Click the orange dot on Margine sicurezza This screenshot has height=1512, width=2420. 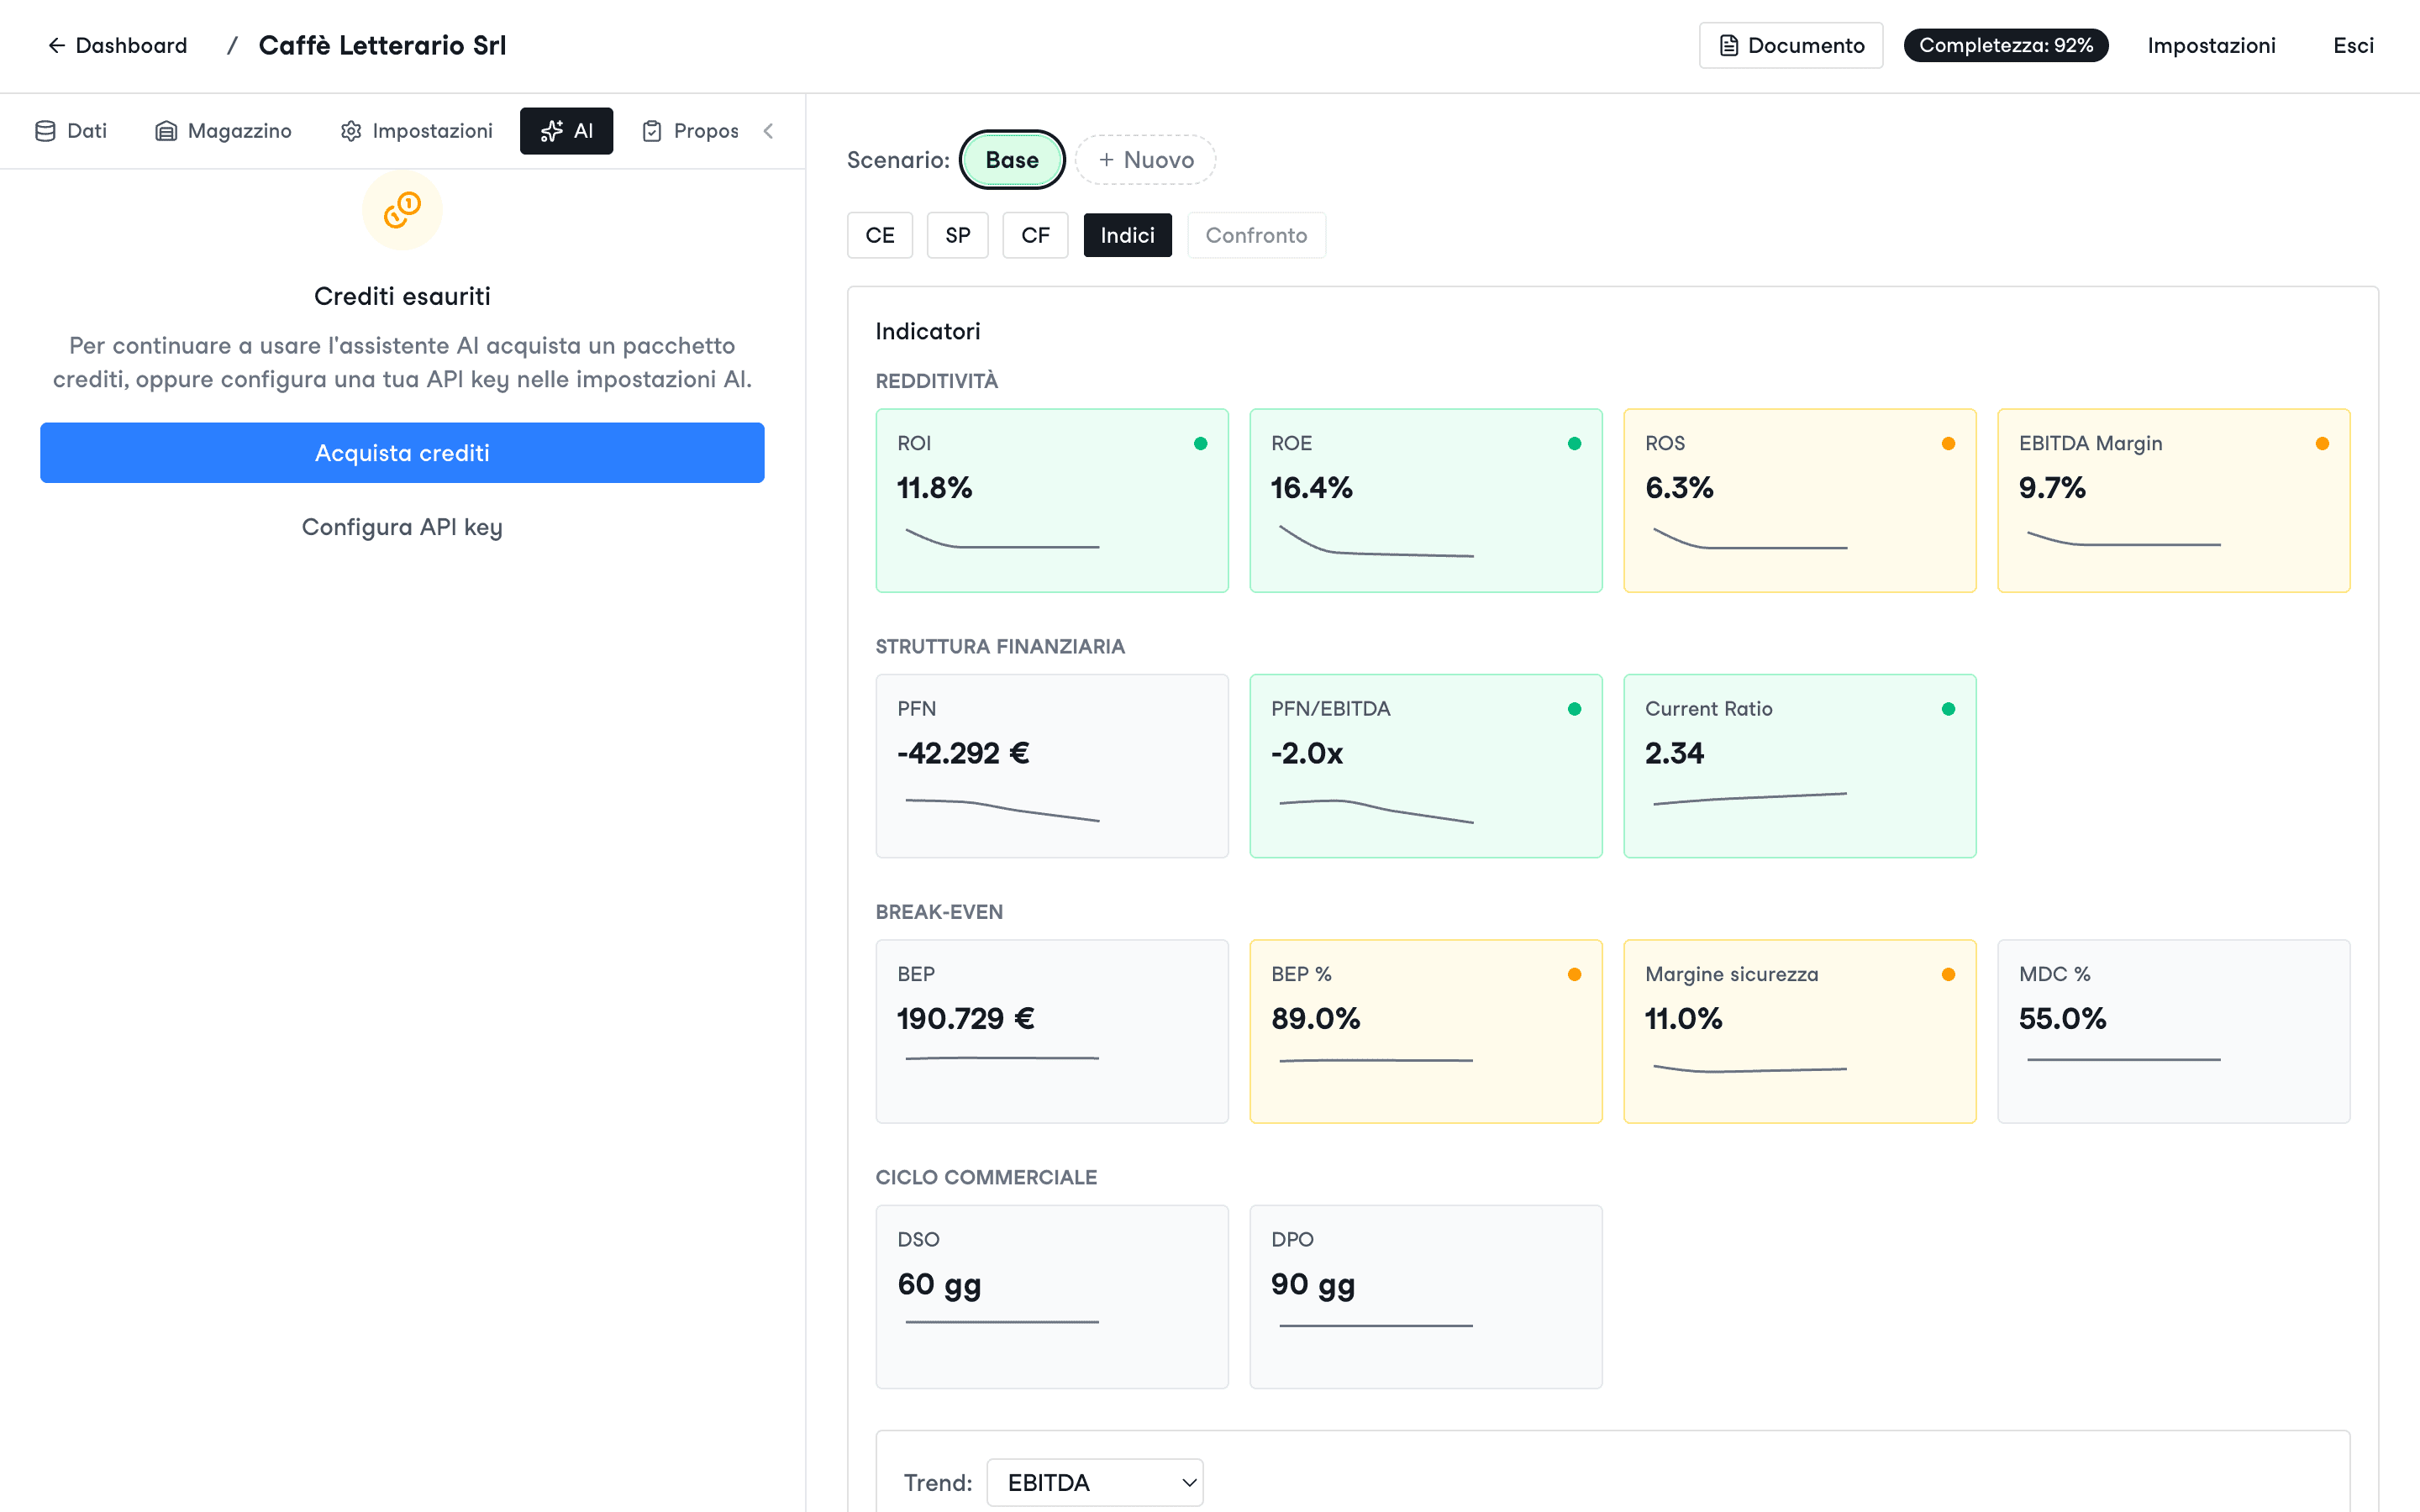coord(1948,975)
